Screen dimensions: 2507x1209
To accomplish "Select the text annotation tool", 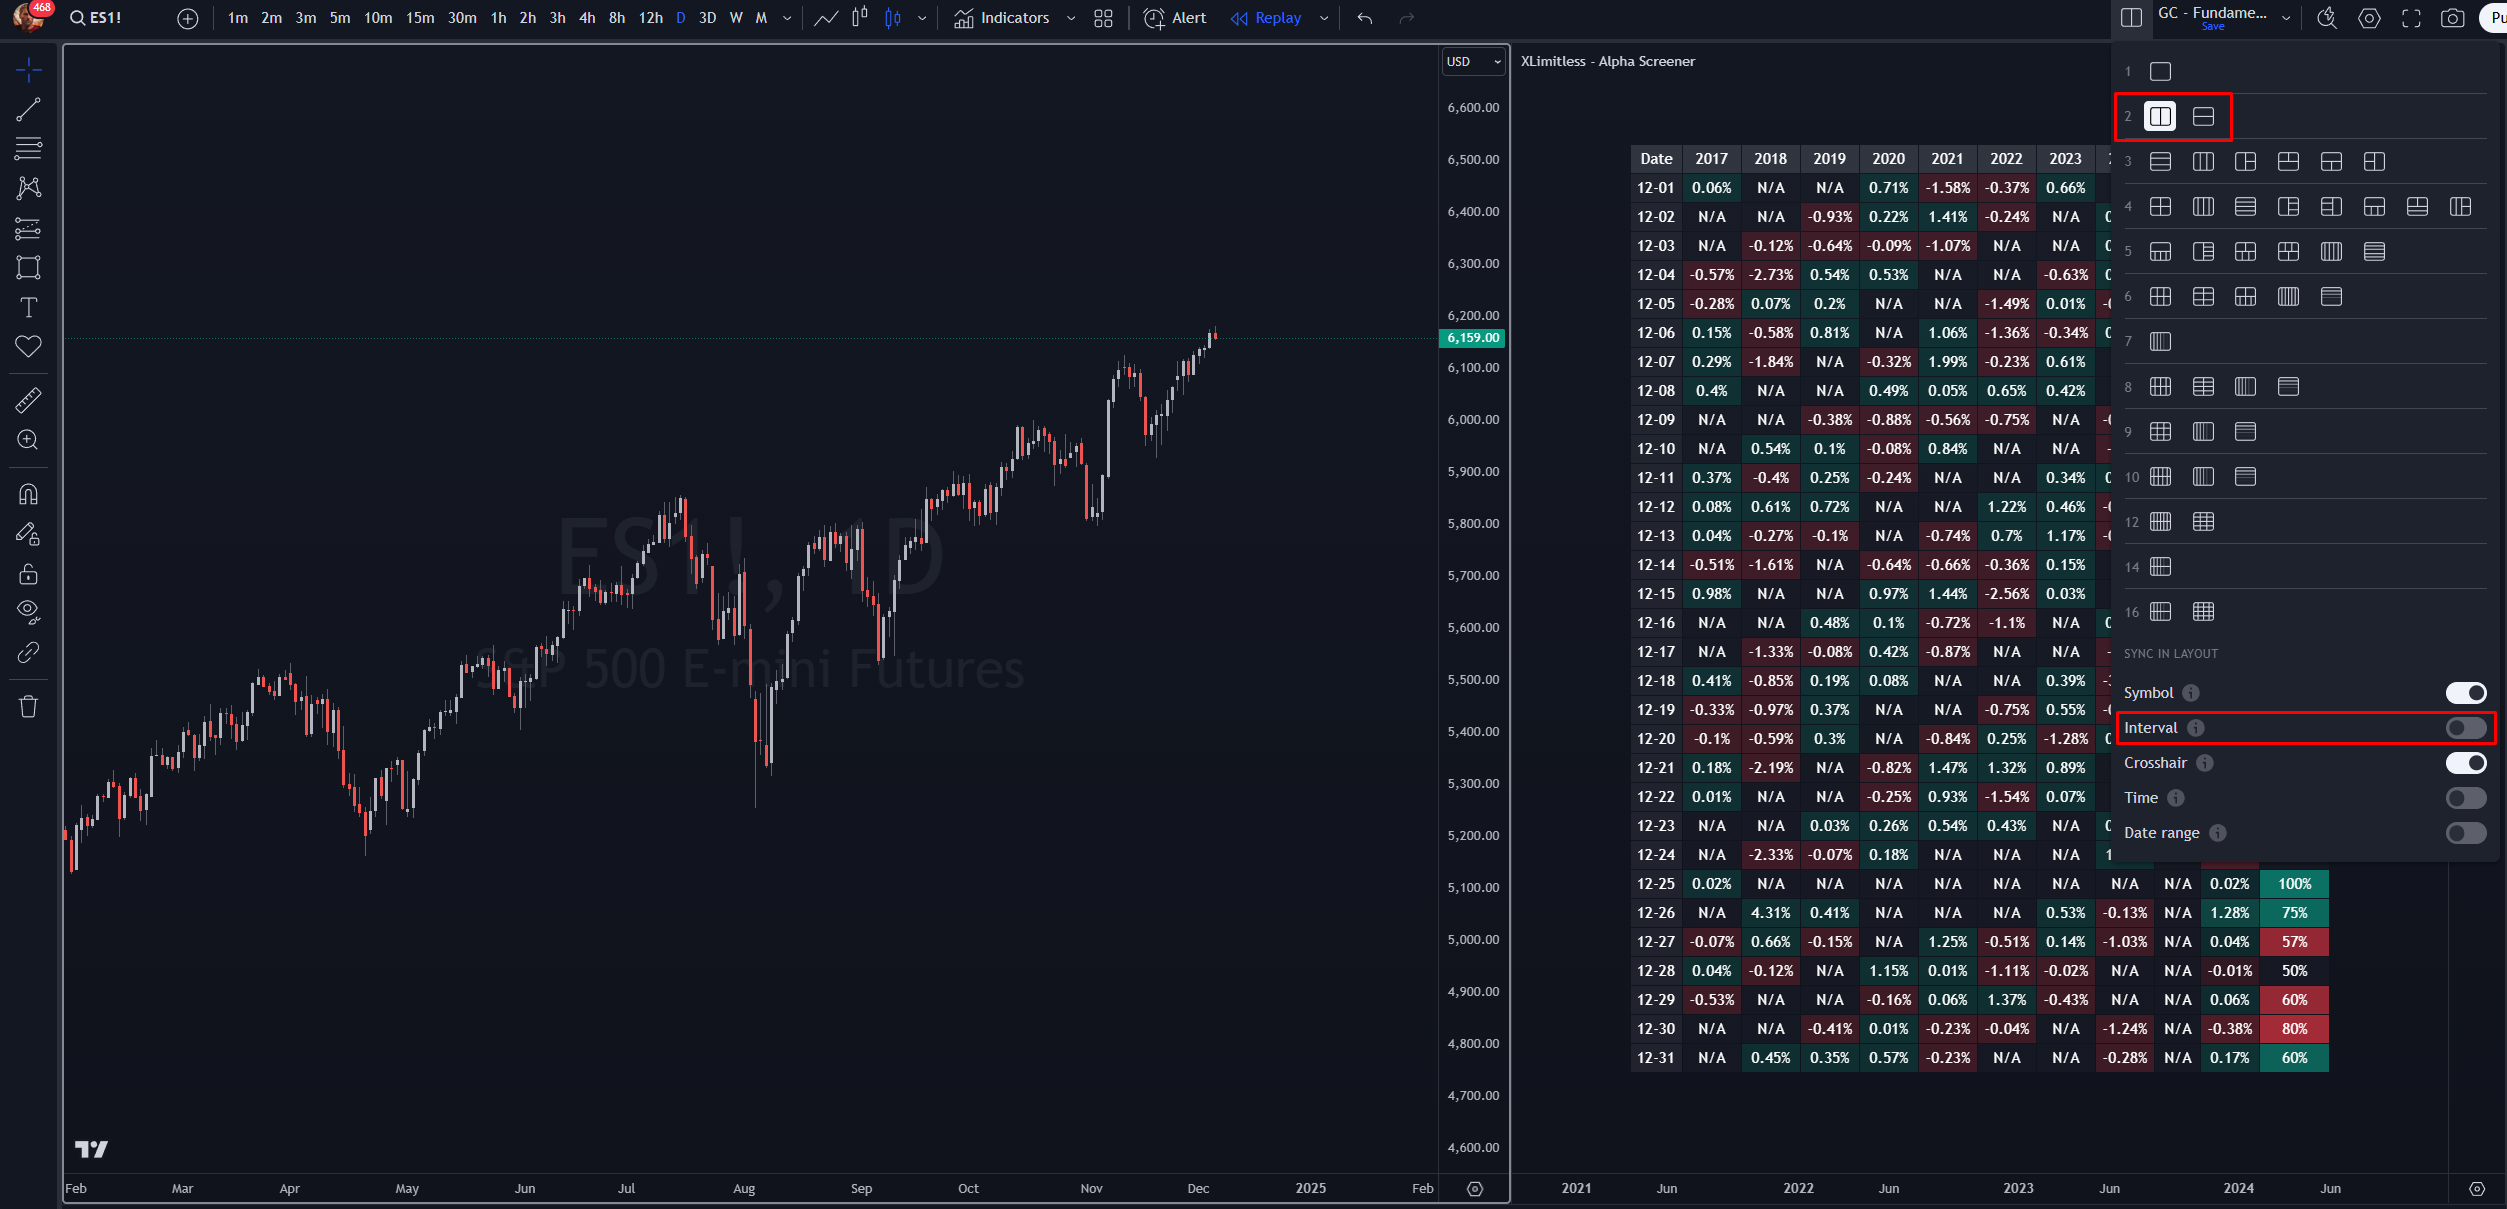I will click(x=28, y=307).
